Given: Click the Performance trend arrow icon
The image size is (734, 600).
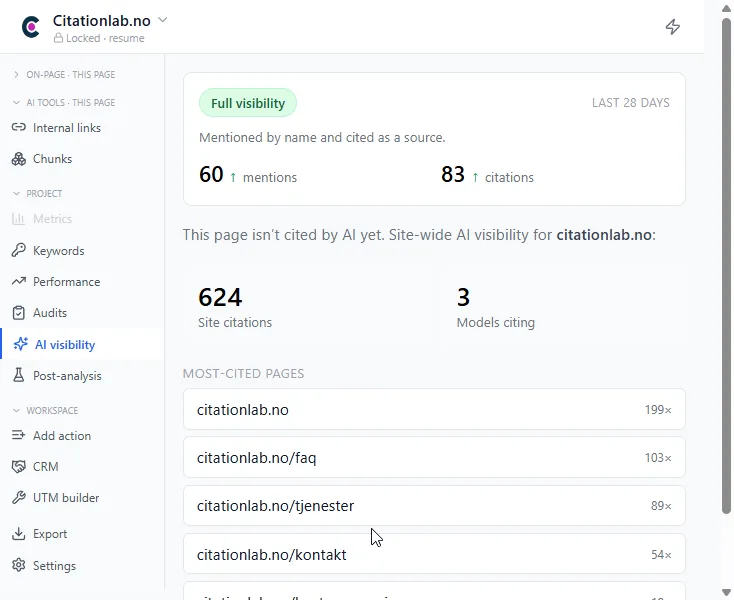Looking at the screenshot, I should (x=19, y=281).
